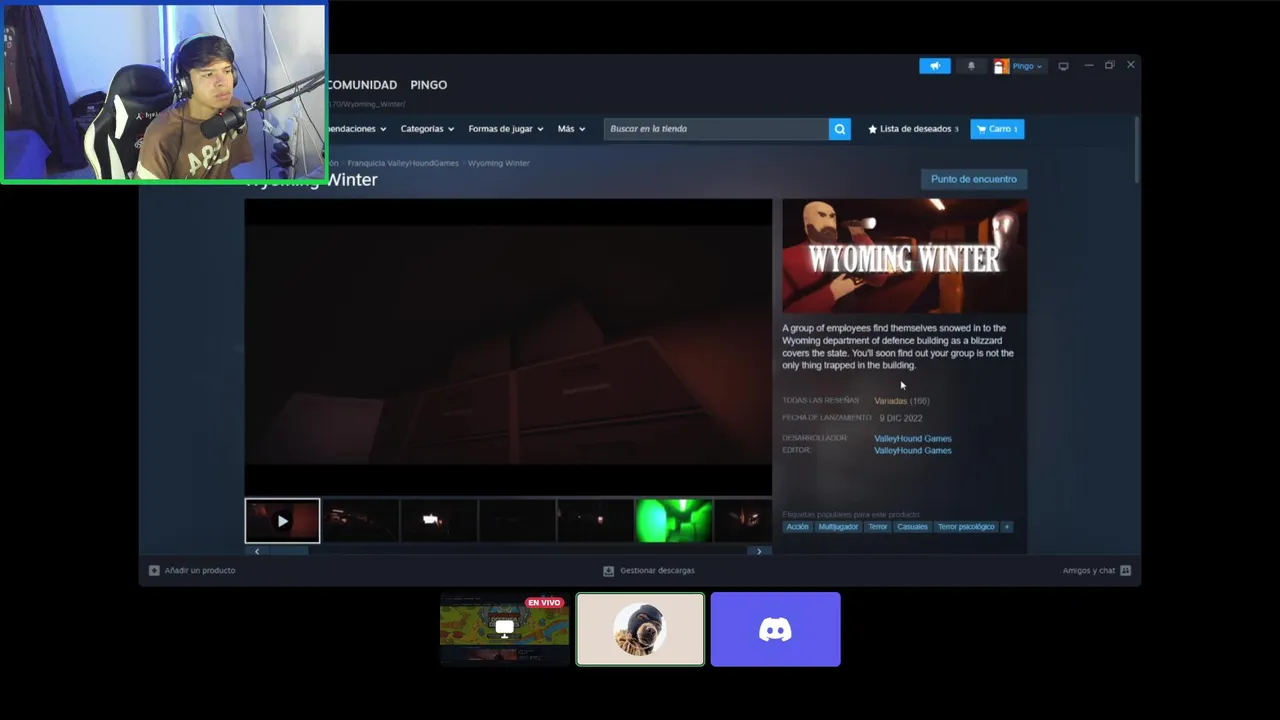
Task: Click the webcam overlay video
Action: 164,92
